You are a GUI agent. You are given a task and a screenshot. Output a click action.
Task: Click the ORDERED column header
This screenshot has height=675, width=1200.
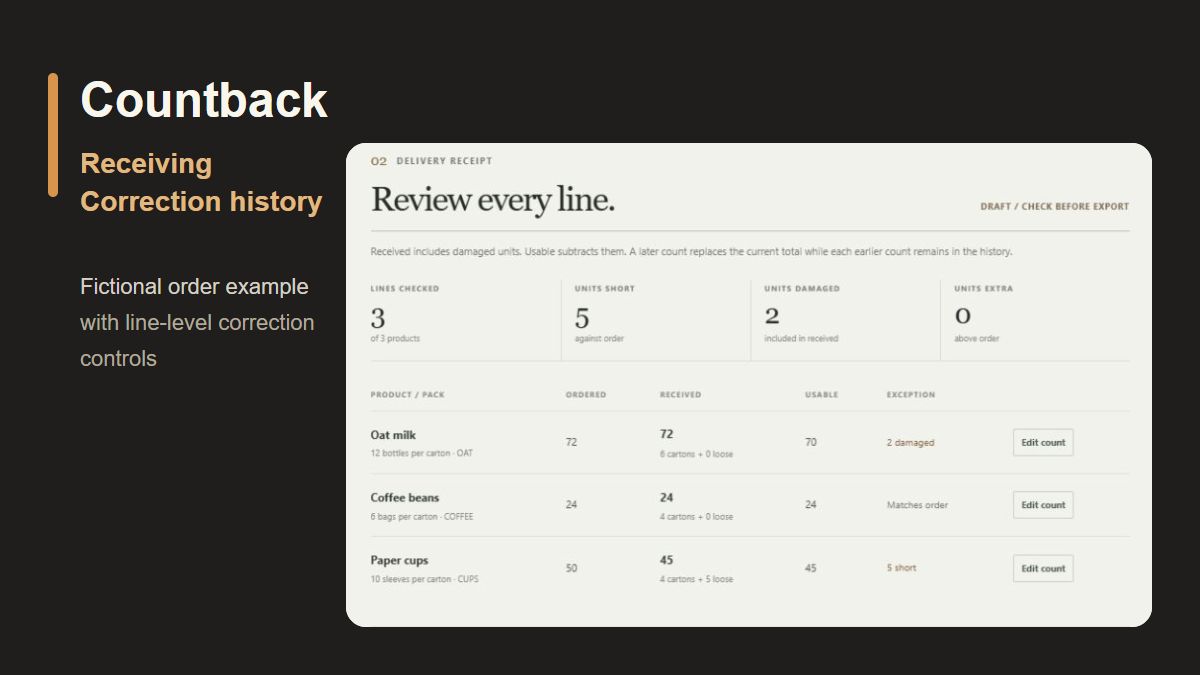[x=586, y=395]
